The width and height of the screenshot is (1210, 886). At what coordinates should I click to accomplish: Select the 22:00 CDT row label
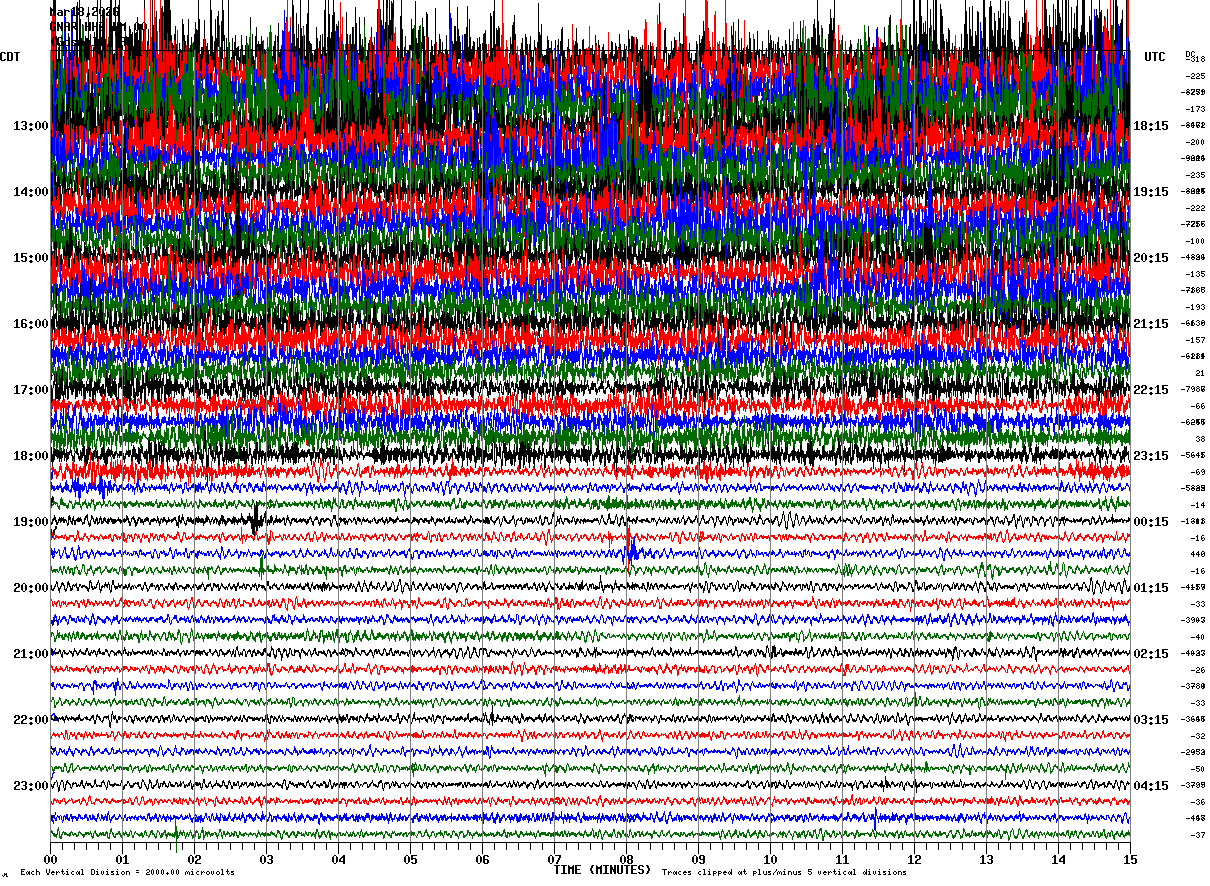31,720
